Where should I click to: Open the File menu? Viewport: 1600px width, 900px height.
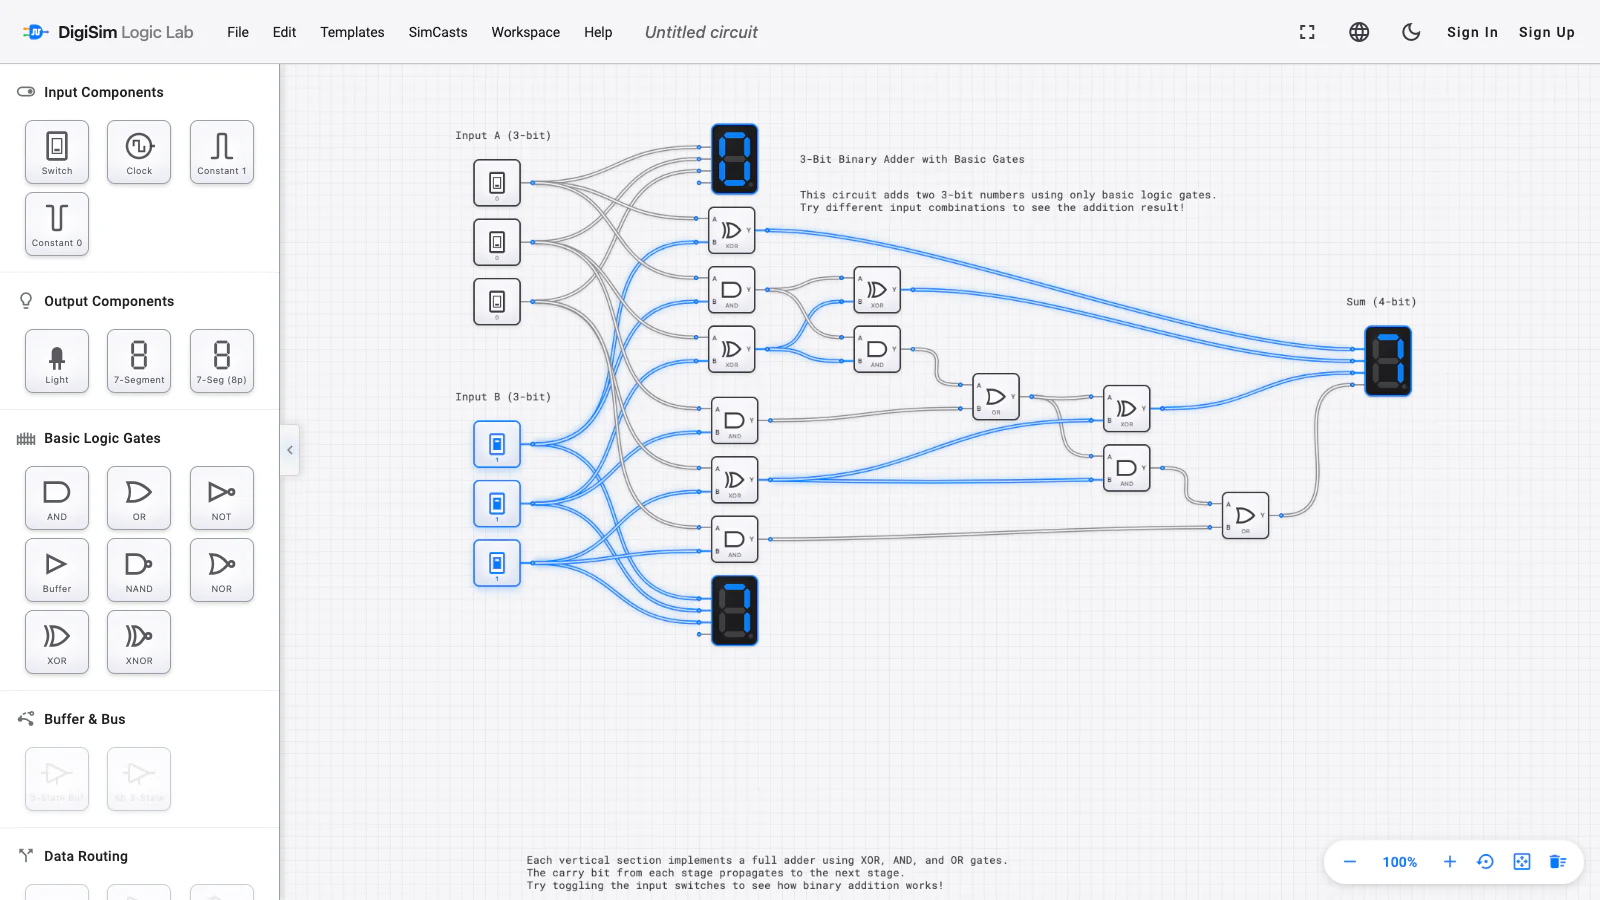tap(238, 32)
